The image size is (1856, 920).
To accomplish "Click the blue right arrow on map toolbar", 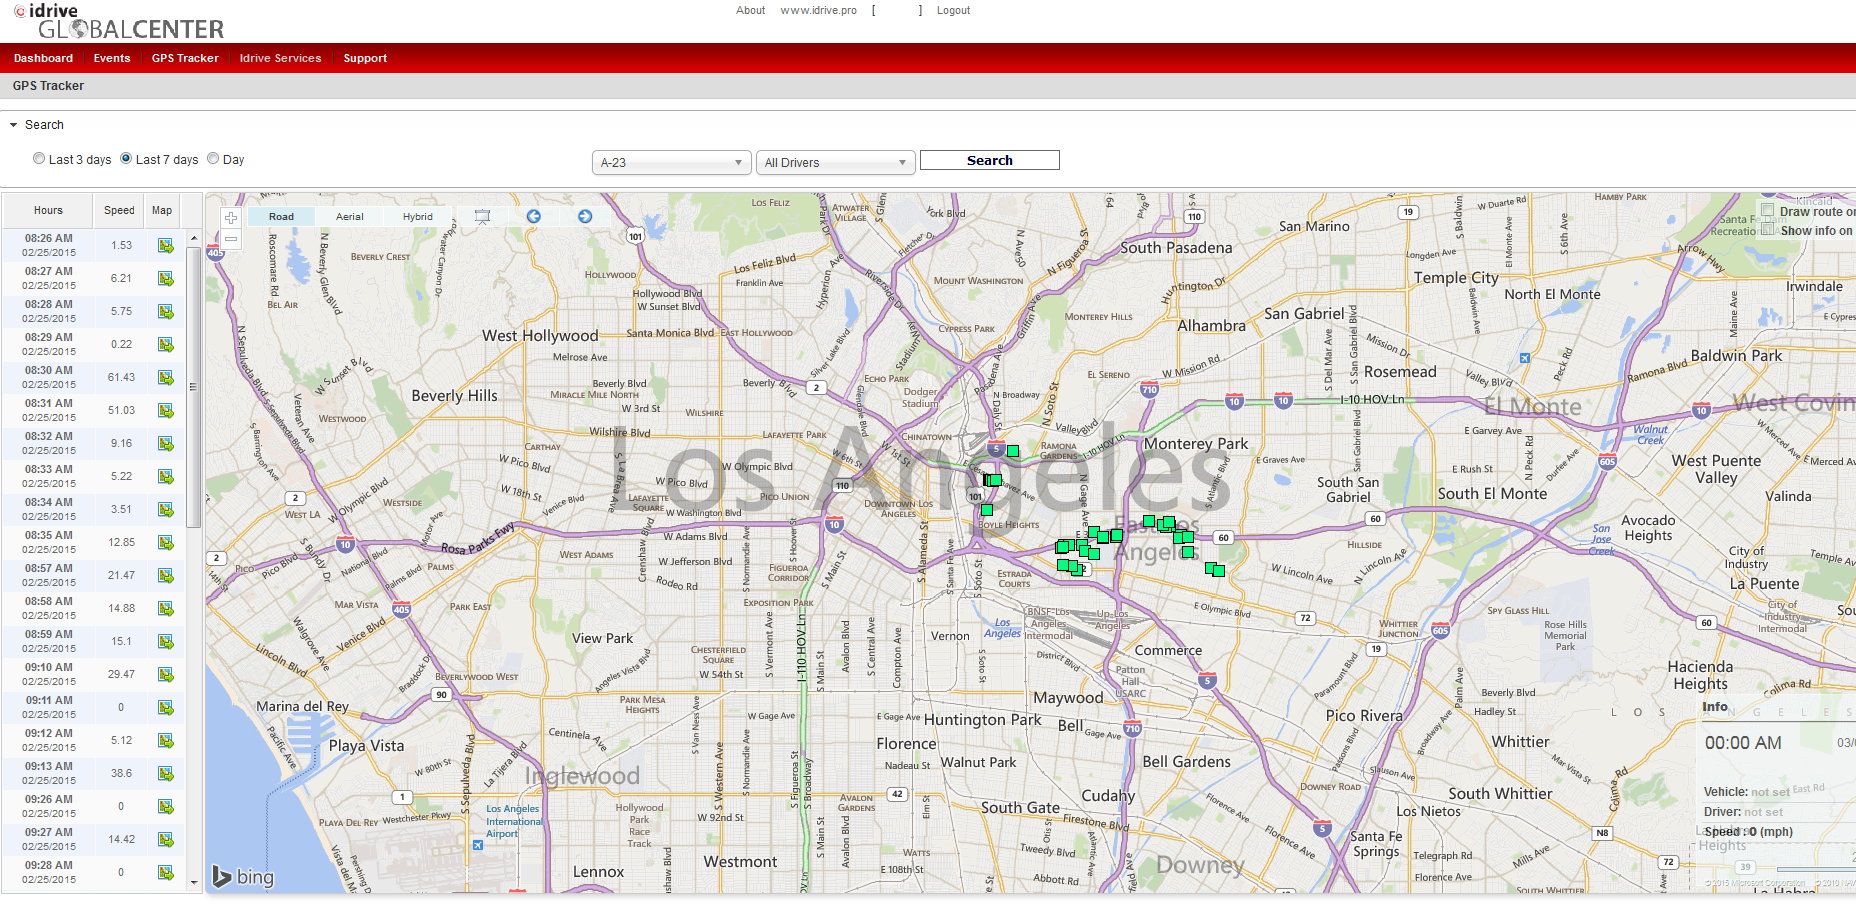I will (x=585, y=217).
